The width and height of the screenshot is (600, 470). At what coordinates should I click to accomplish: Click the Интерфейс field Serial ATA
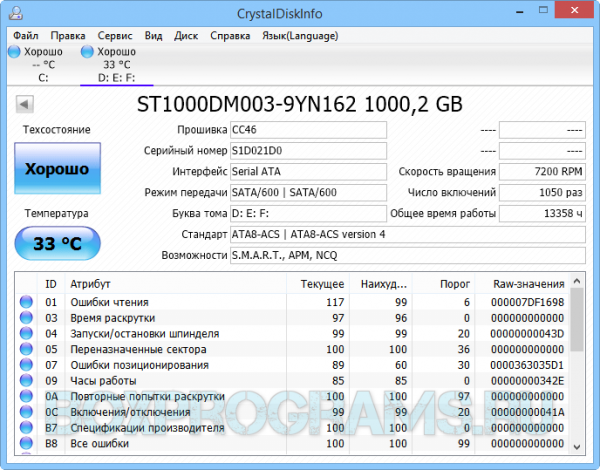tap(308, 171)
